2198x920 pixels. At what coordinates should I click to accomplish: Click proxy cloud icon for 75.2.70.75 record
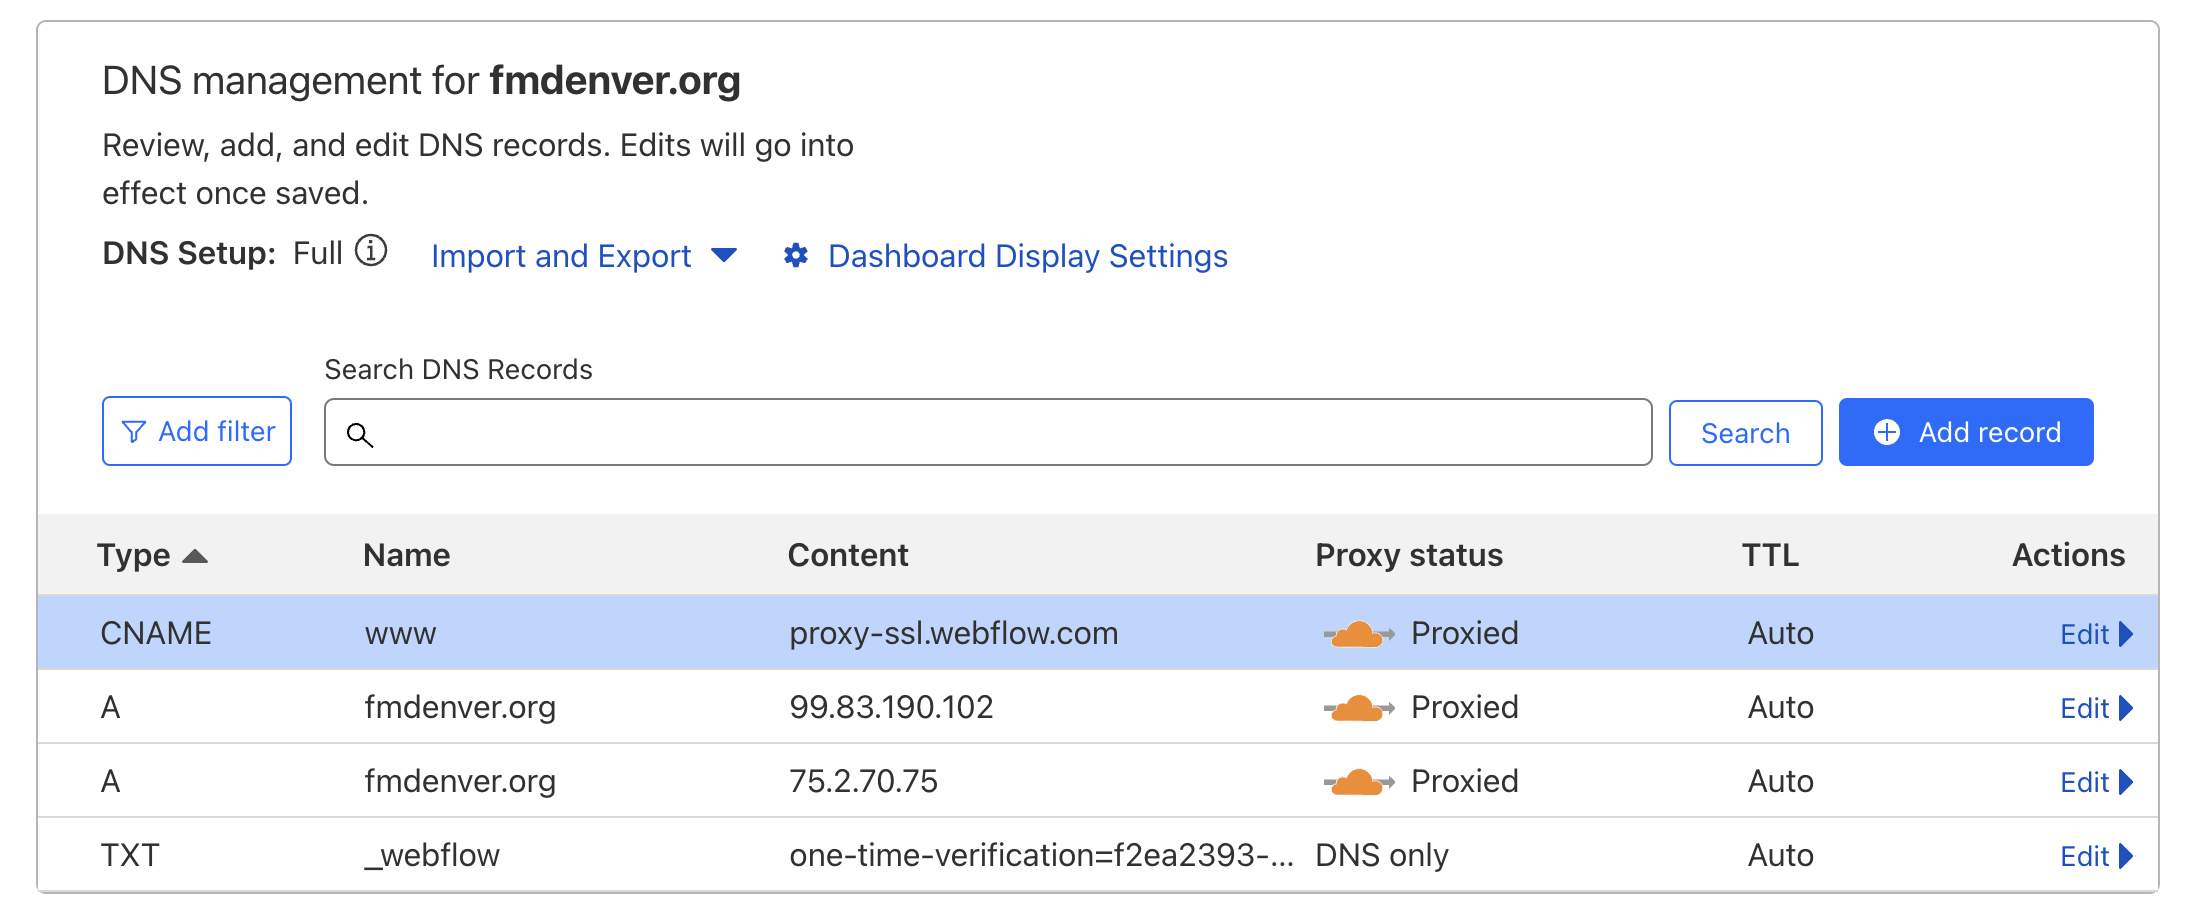pyautogui.click(x=1358, y=782)
